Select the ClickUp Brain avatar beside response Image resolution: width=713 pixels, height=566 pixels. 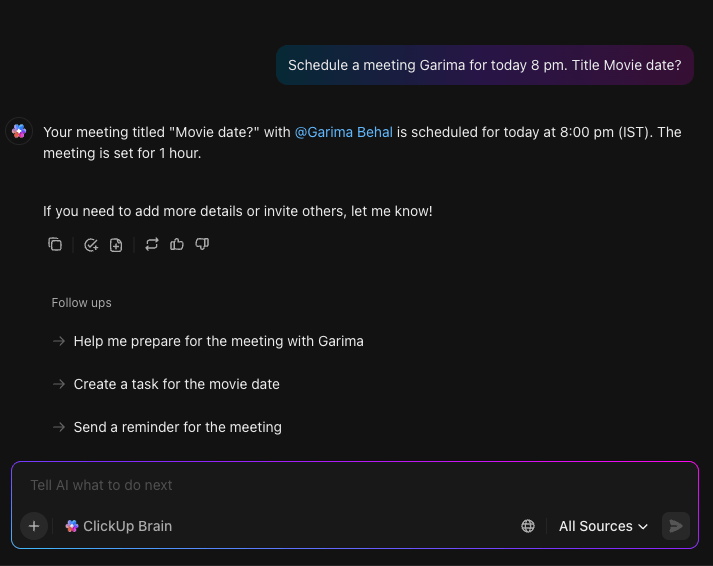click(19, 131)
